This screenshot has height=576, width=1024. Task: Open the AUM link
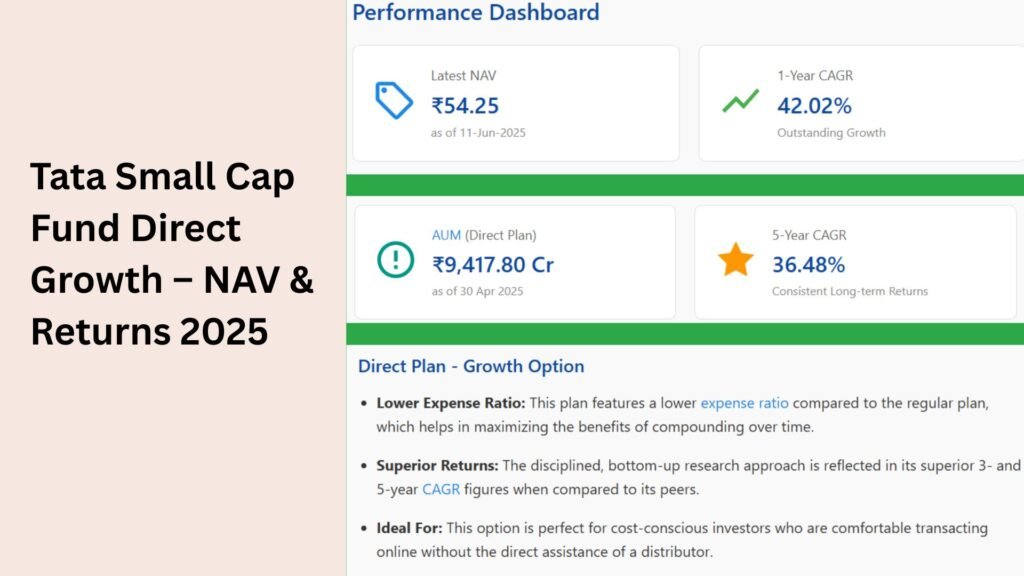446,235
